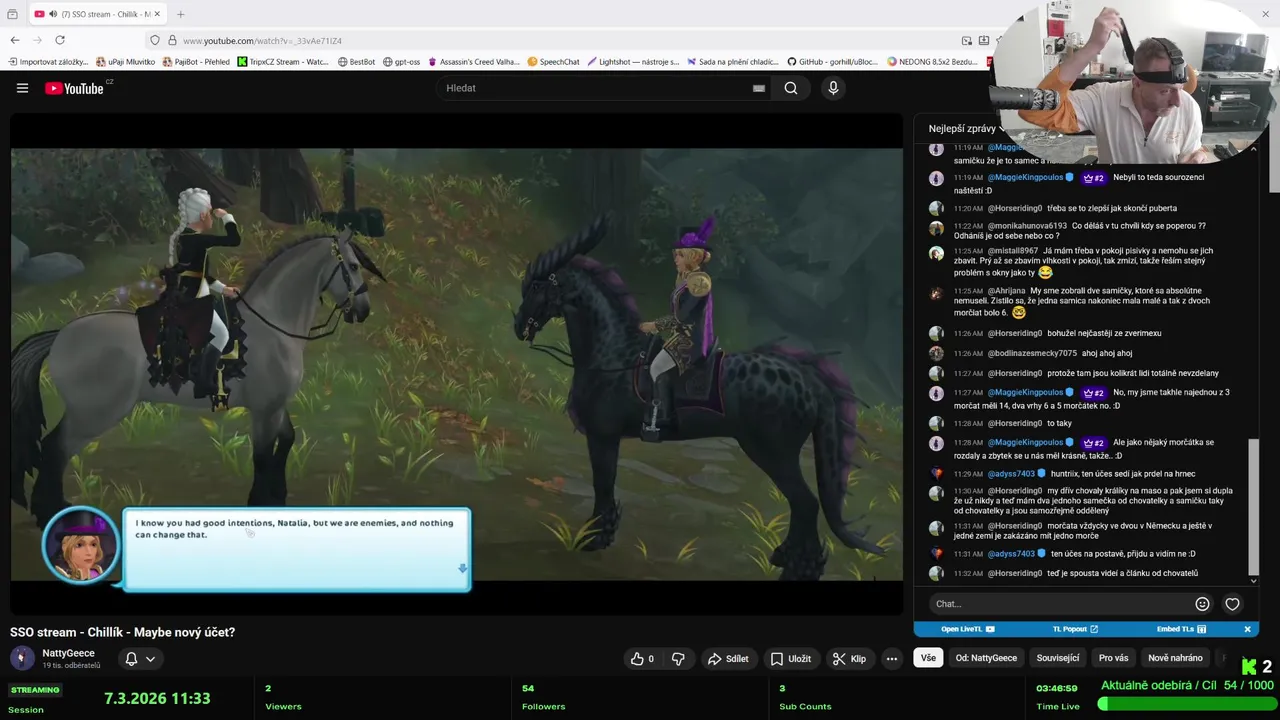The height and width of the screenshot is (720, 1280).
Task: Mute the tab via its speaker icon
Action: coord(53,14)
